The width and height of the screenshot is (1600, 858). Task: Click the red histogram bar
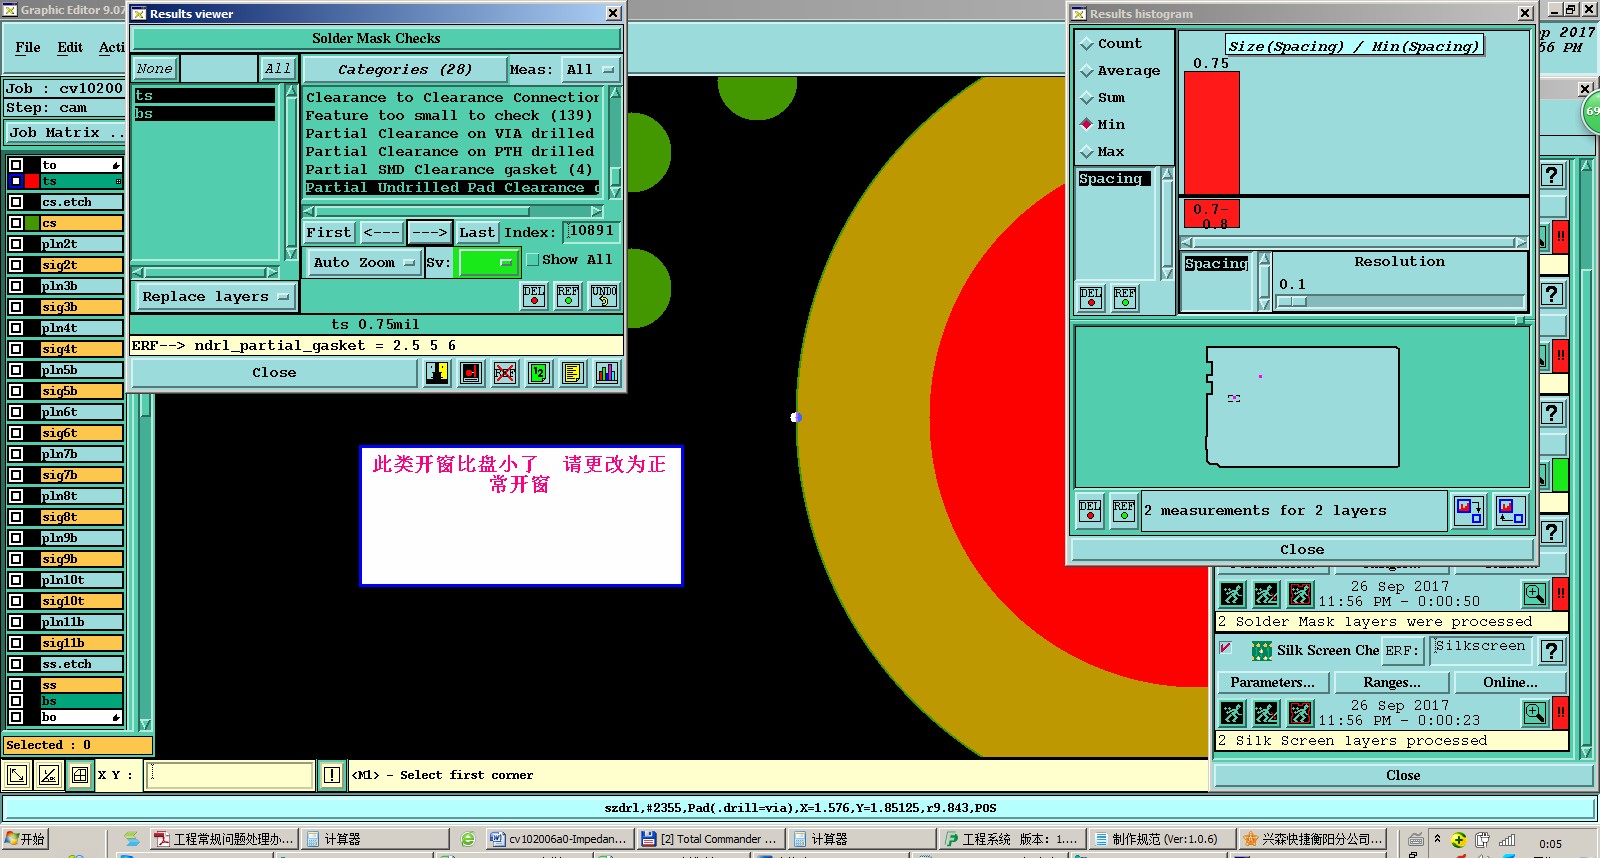point(1211,132)
